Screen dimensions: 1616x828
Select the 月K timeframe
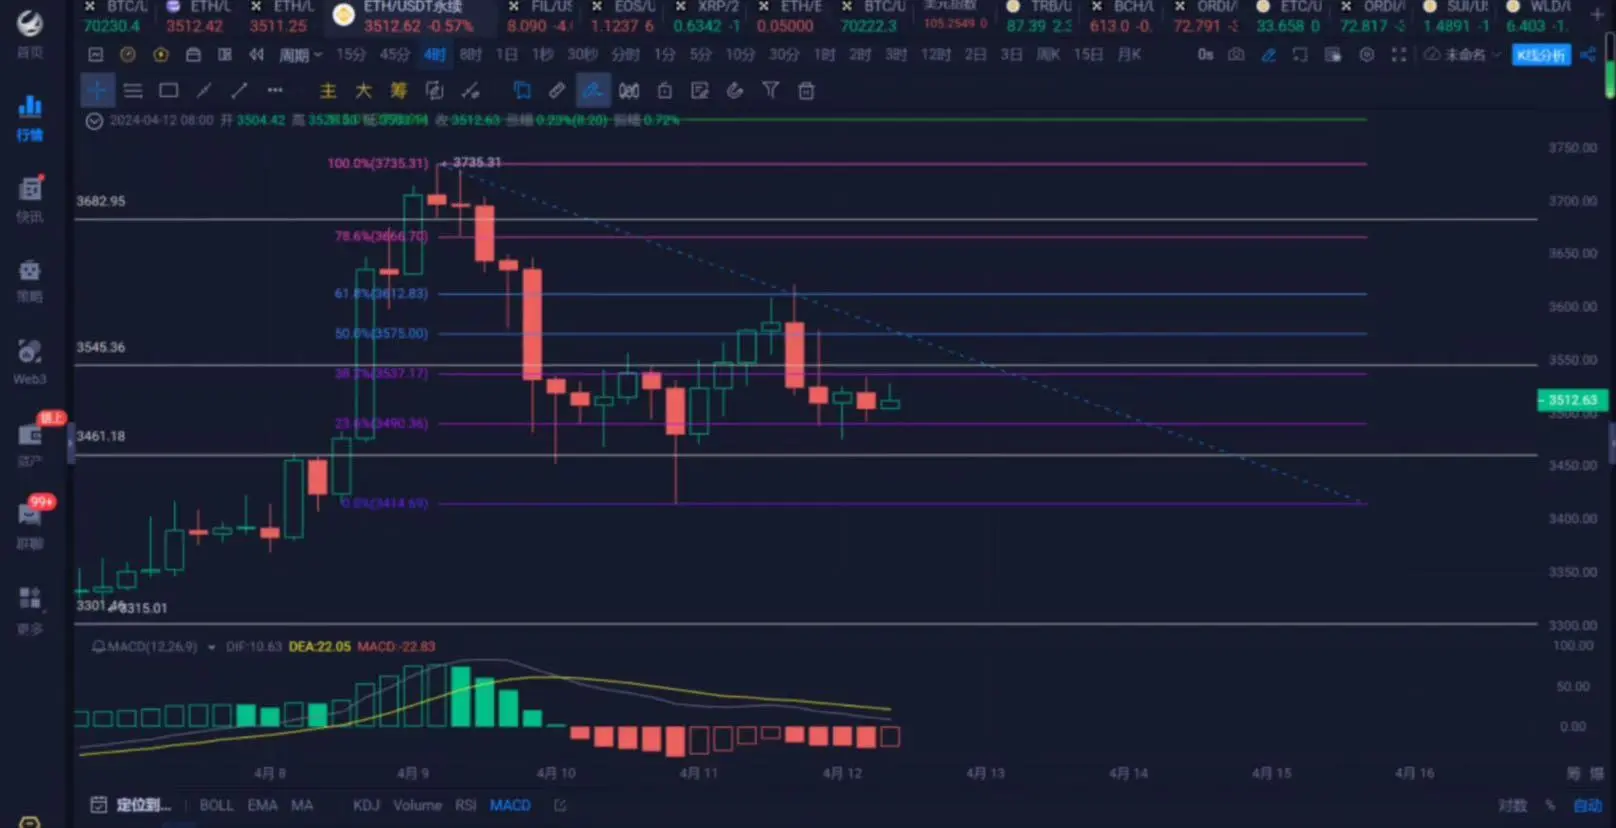(1129, 55)
